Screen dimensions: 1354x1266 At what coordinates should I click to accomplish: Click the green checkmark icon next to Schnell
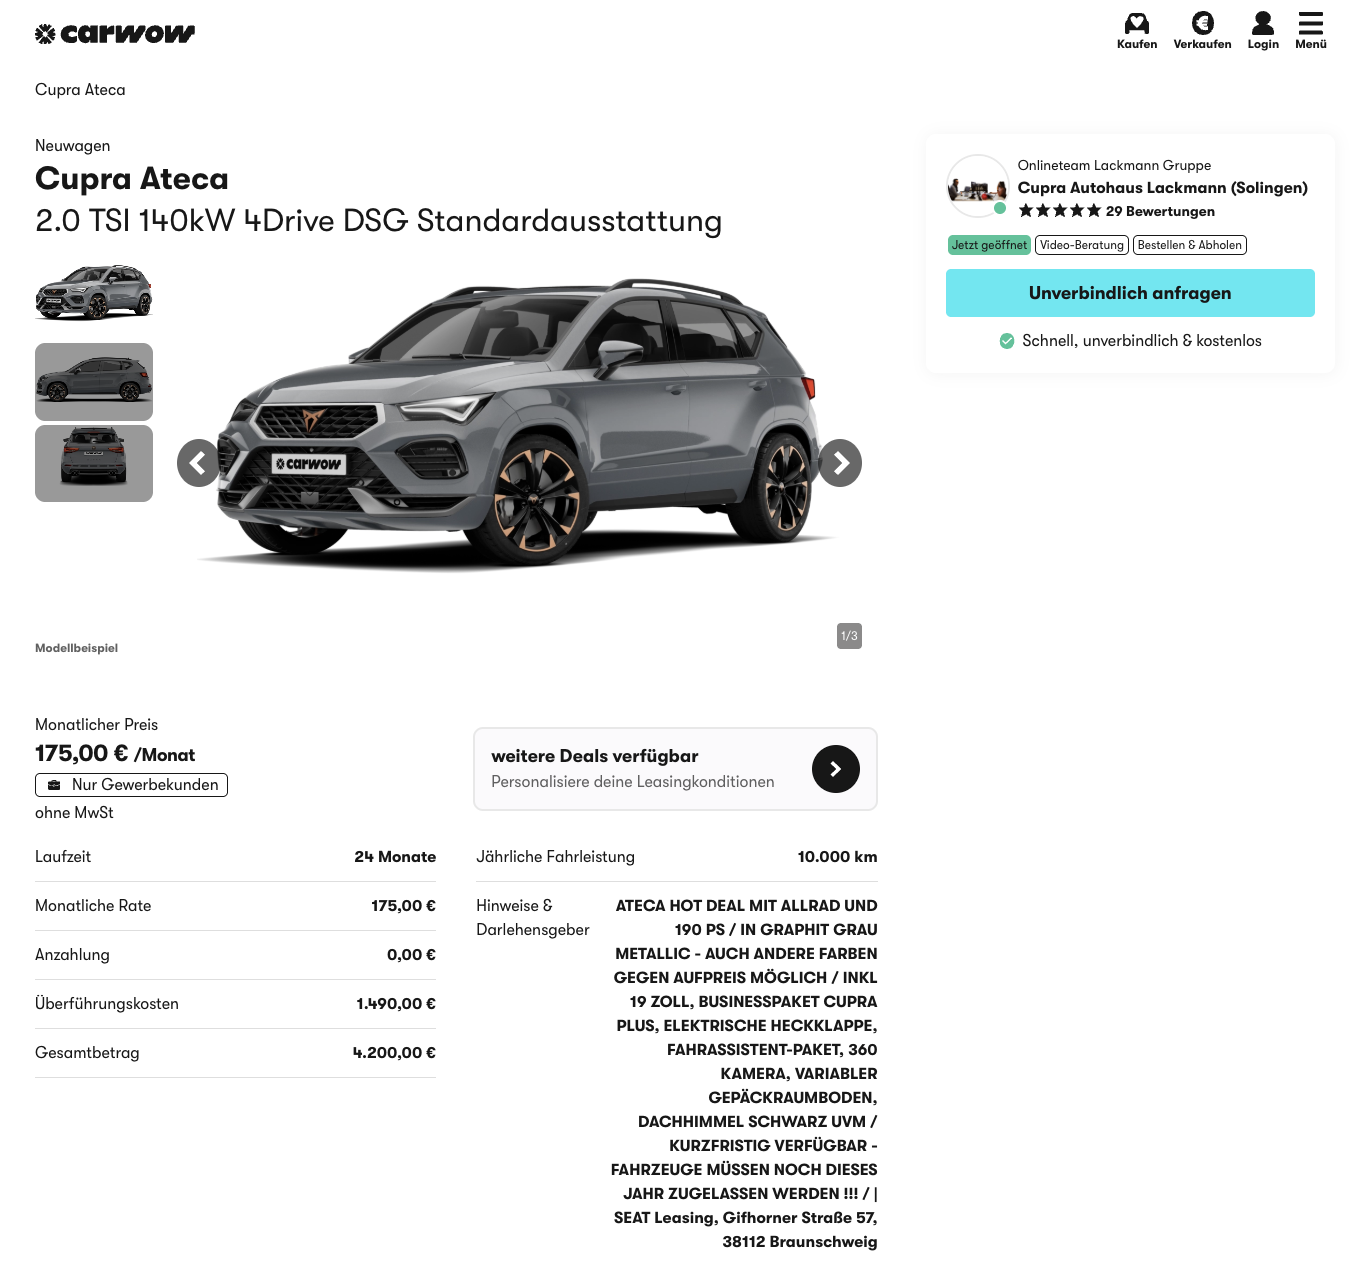[x=1007, y=341]
